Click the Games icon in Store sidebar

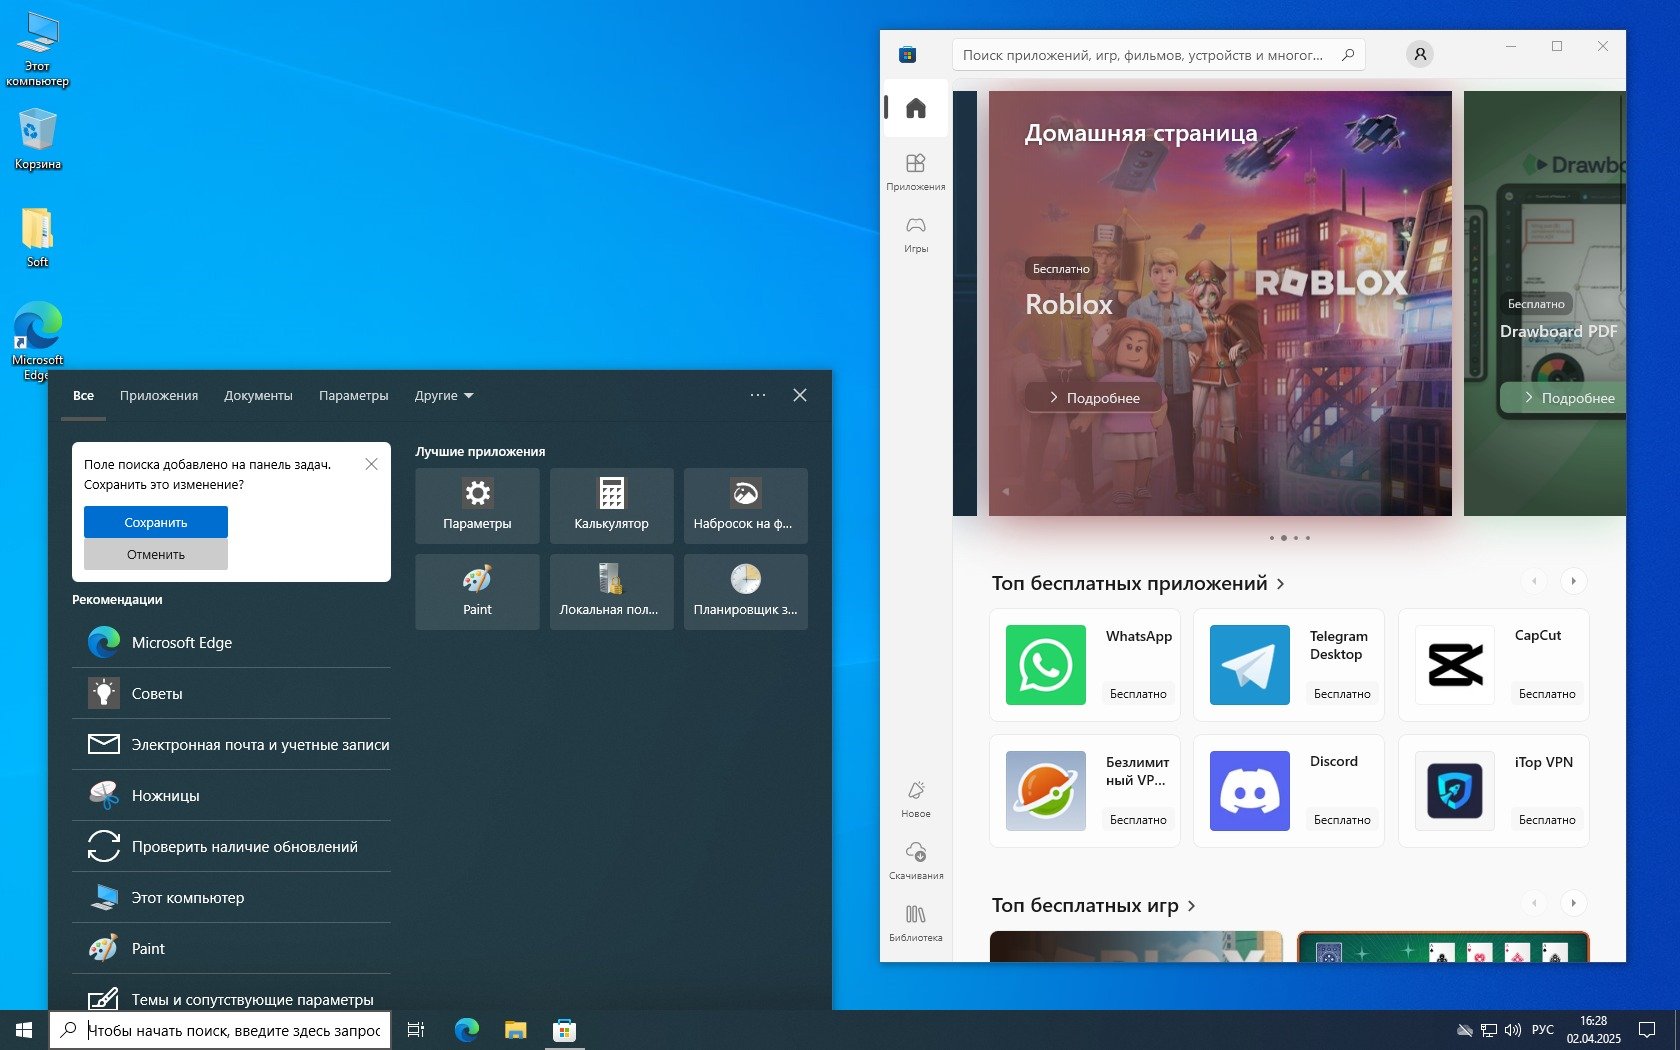coord(915,233)
